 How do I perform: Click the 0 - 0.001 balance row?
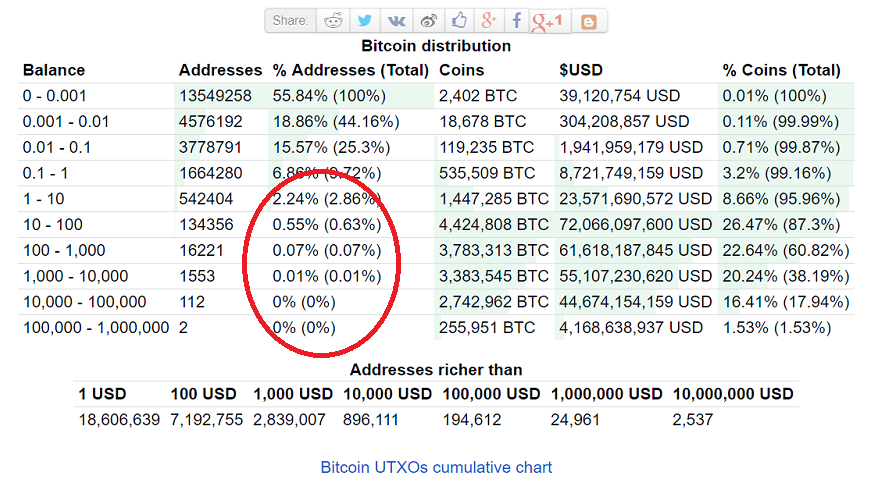tap(54, 96)
